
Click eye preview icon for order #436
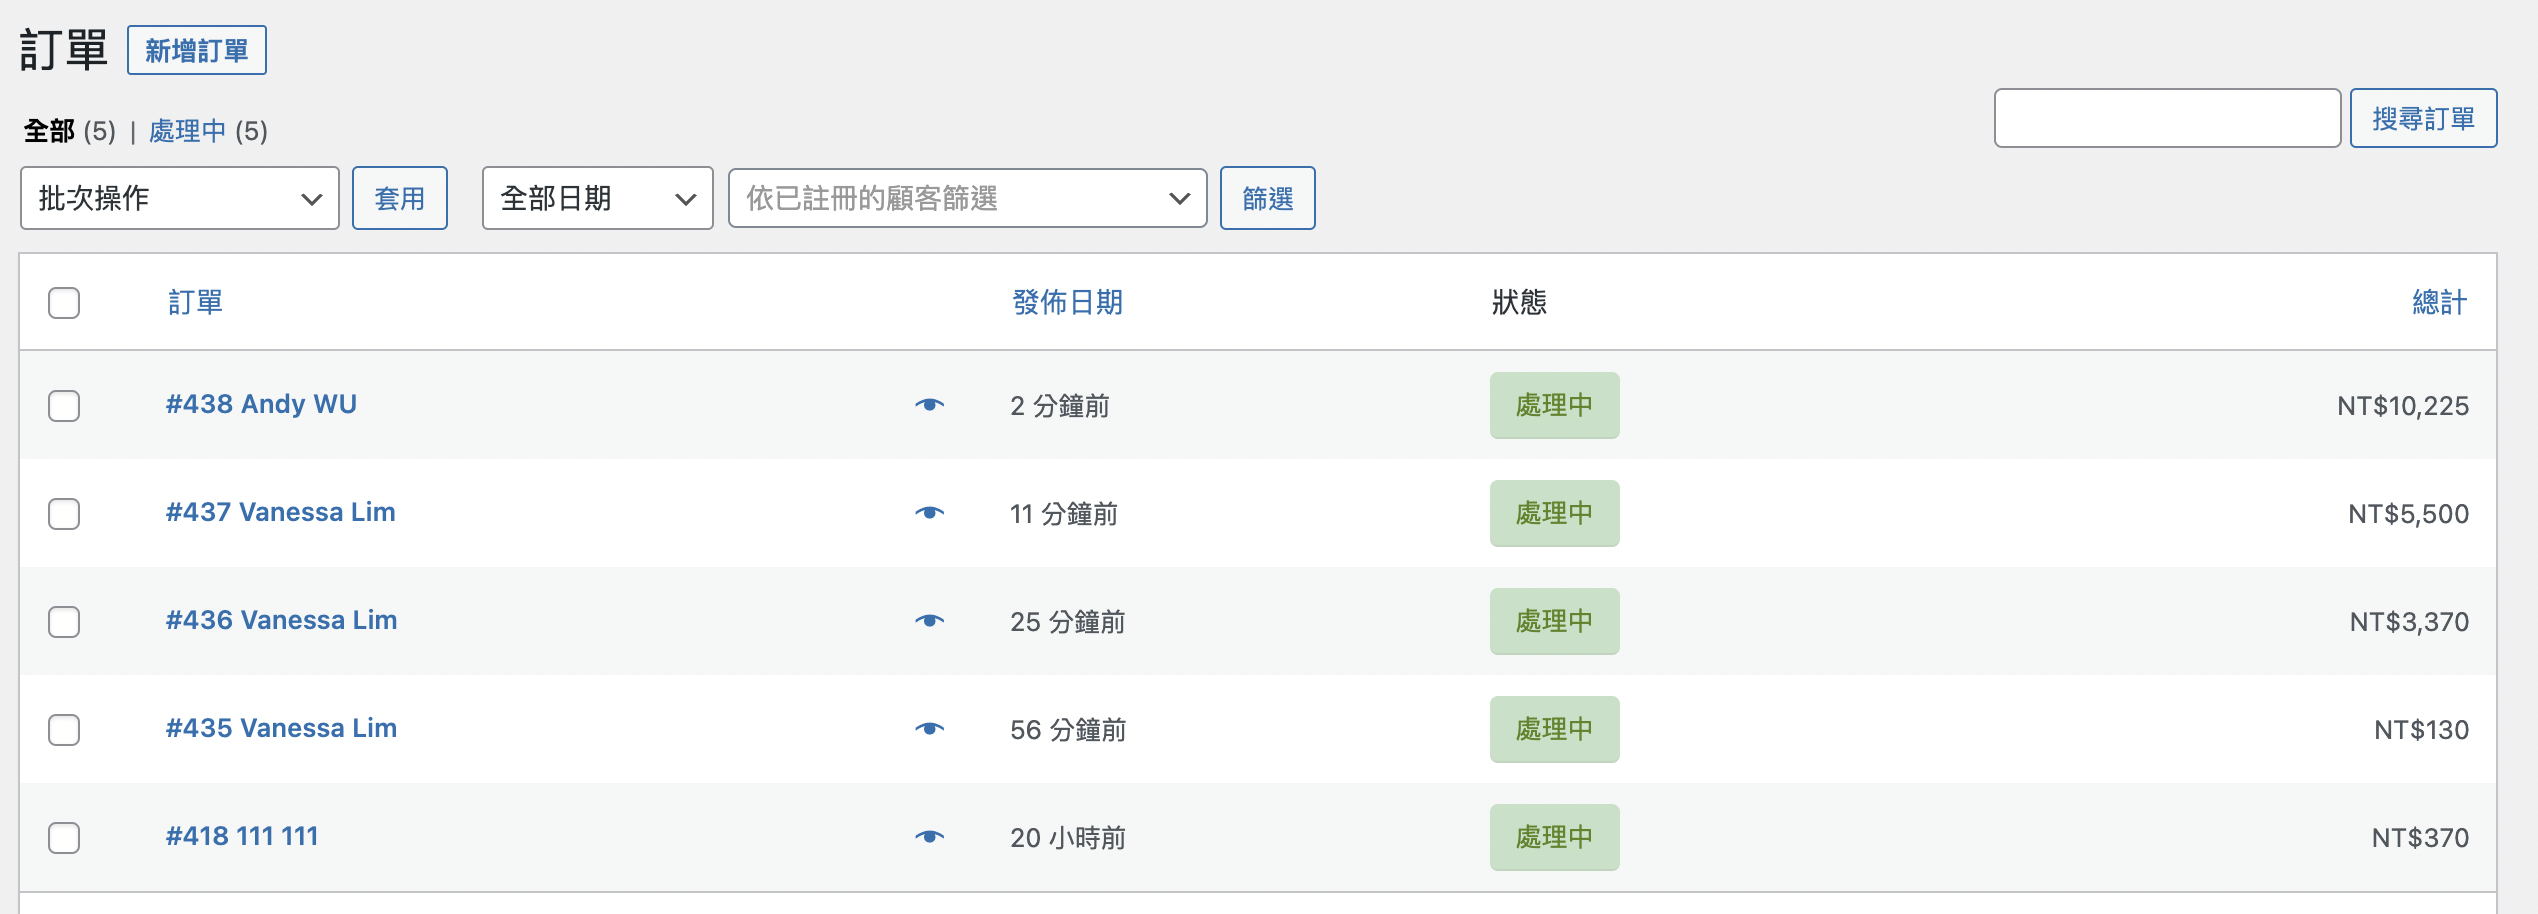coord(929,621)
